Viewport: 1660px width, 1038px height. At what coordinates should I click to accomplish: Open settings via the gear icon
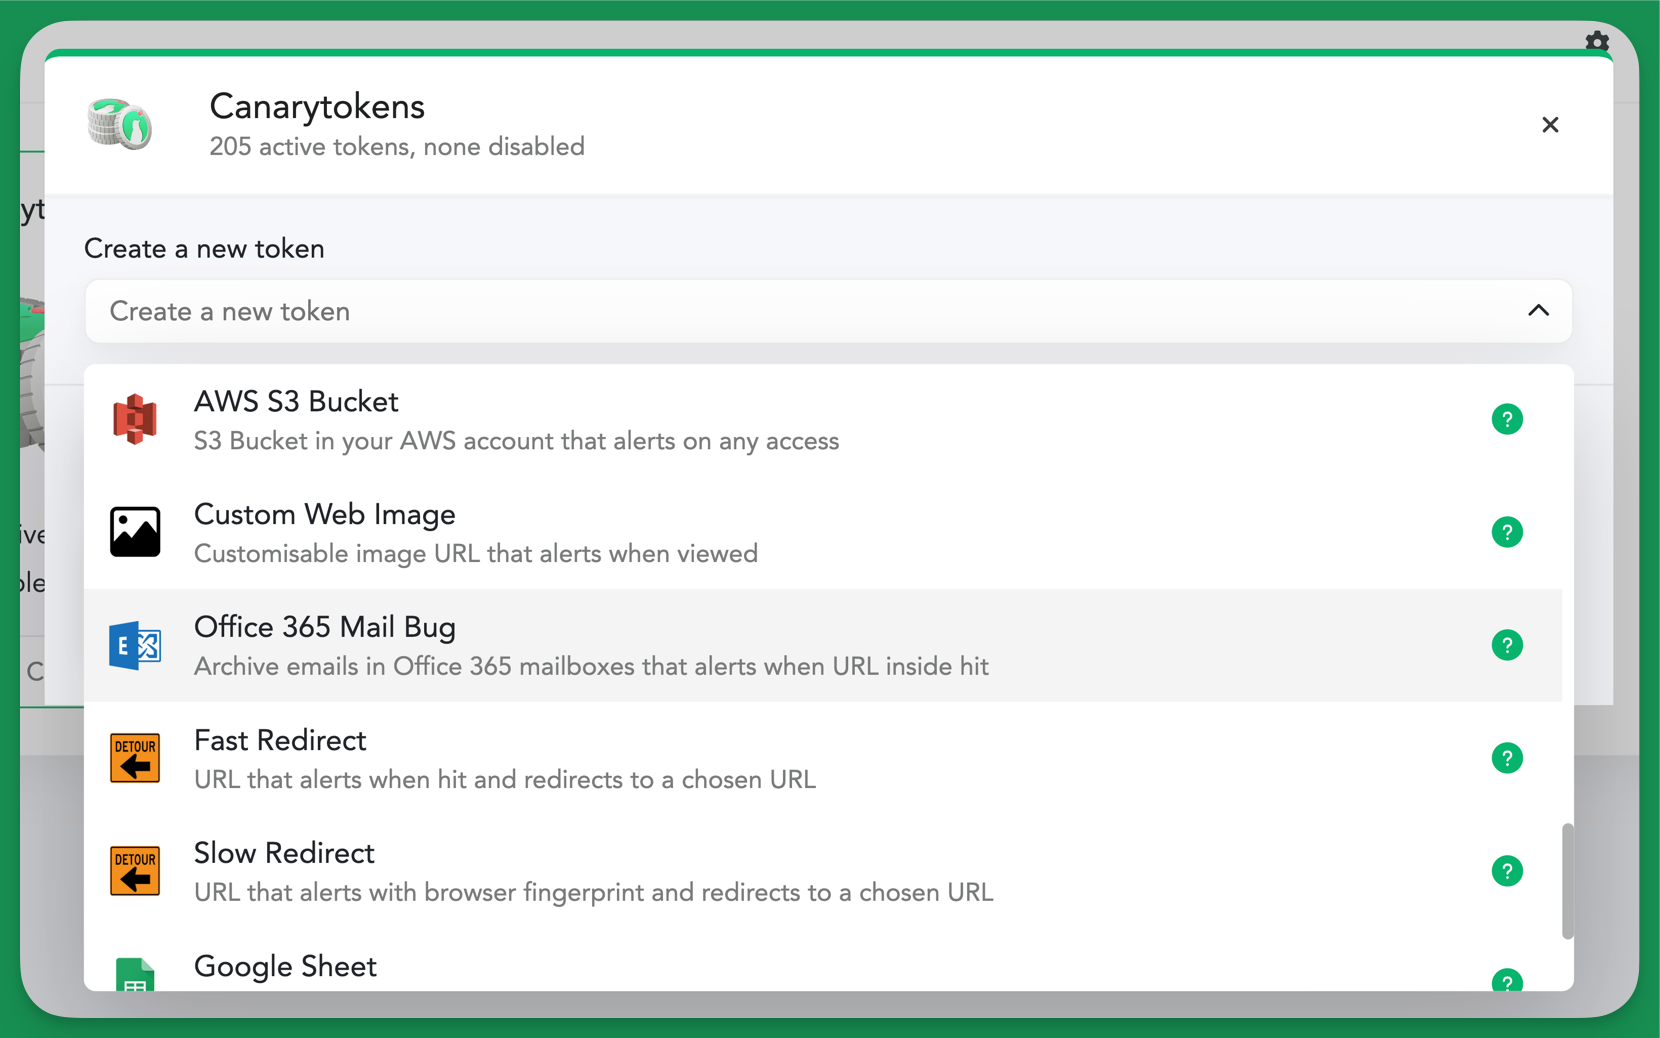(1597, 42)
